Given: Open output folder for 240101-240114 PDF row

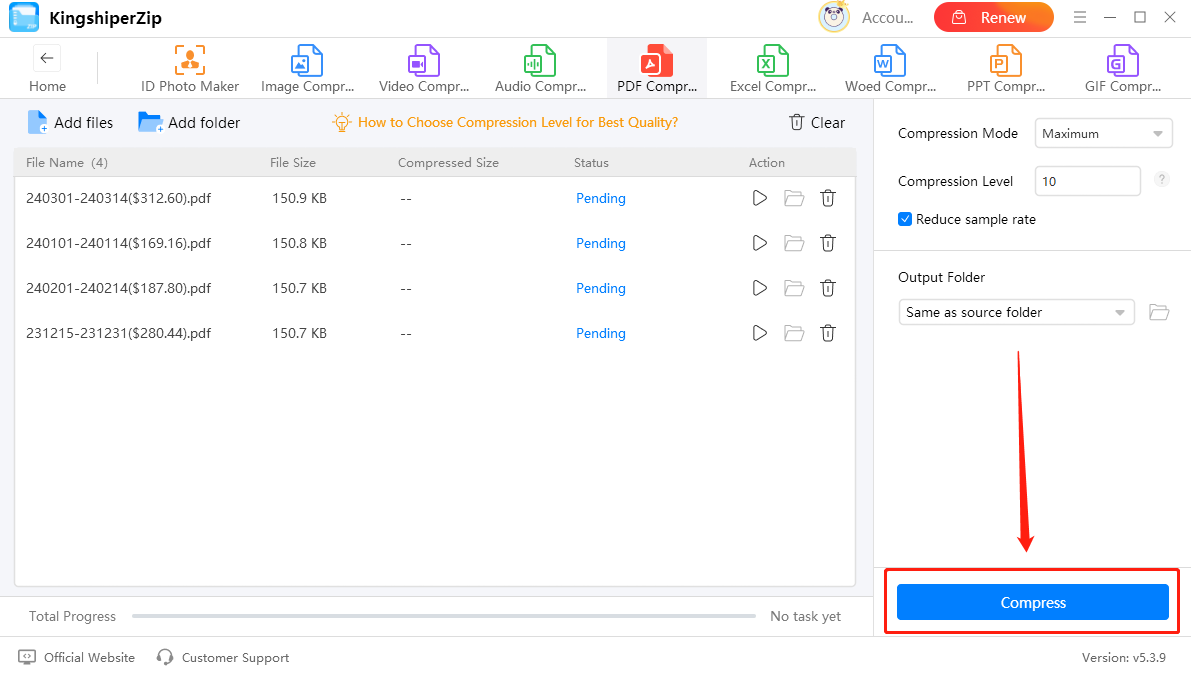Looking at the screenshot, I should pyautogui.click(x=794, y=243).
